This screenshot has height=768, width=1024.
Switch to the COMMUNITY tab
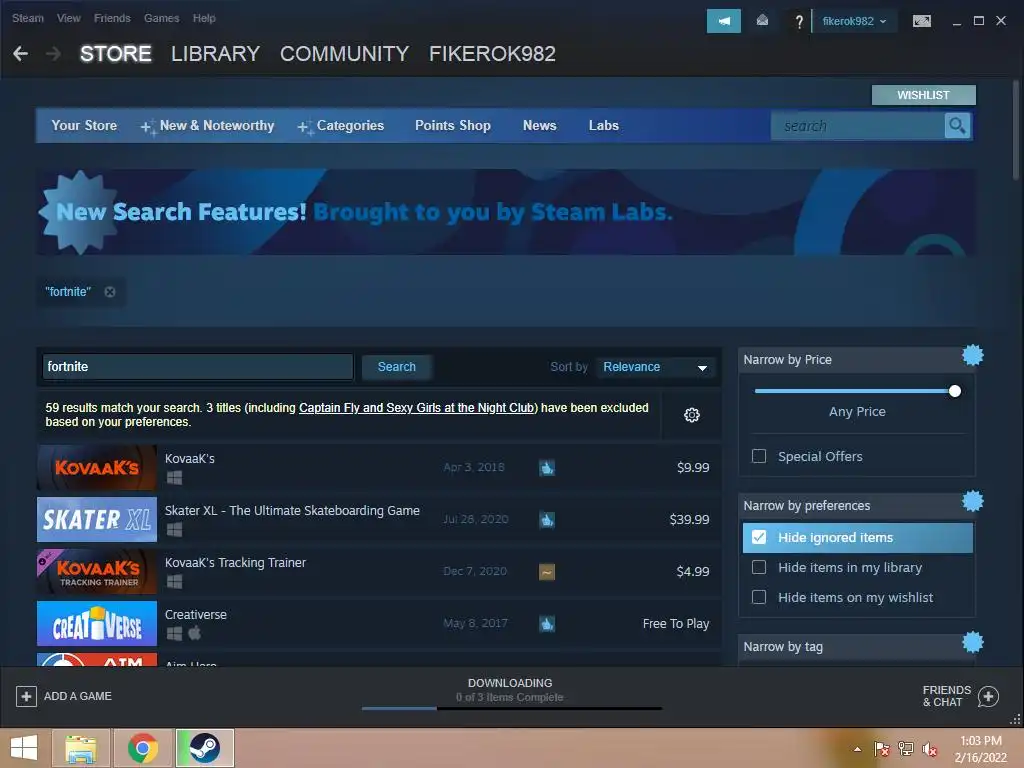(x=344, y=54)
